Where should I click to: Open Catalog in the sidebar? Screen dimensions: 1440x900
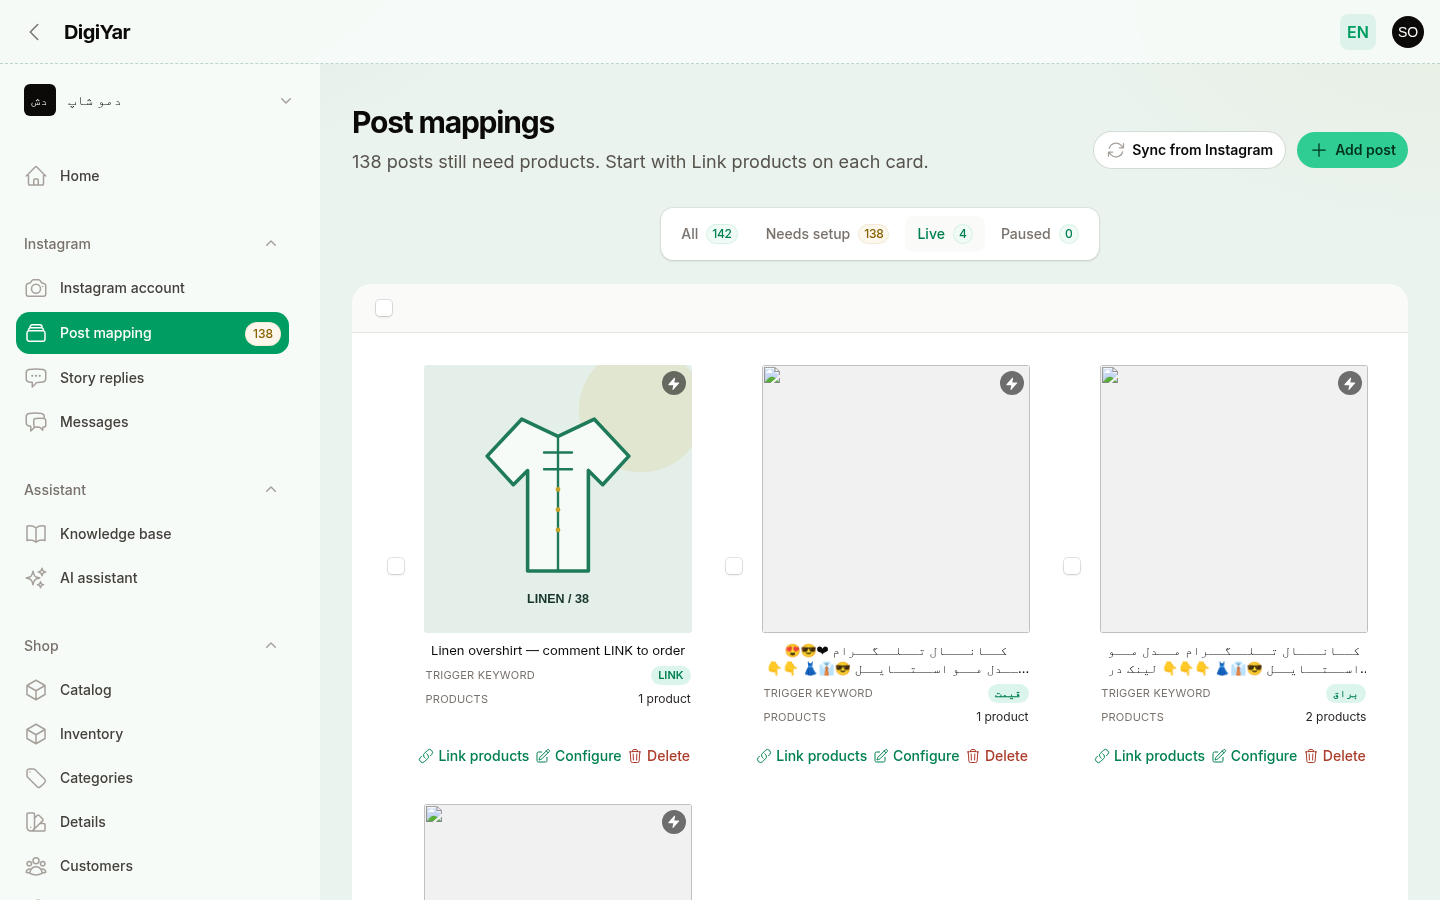pyautogui.click(x=152, y=690)
